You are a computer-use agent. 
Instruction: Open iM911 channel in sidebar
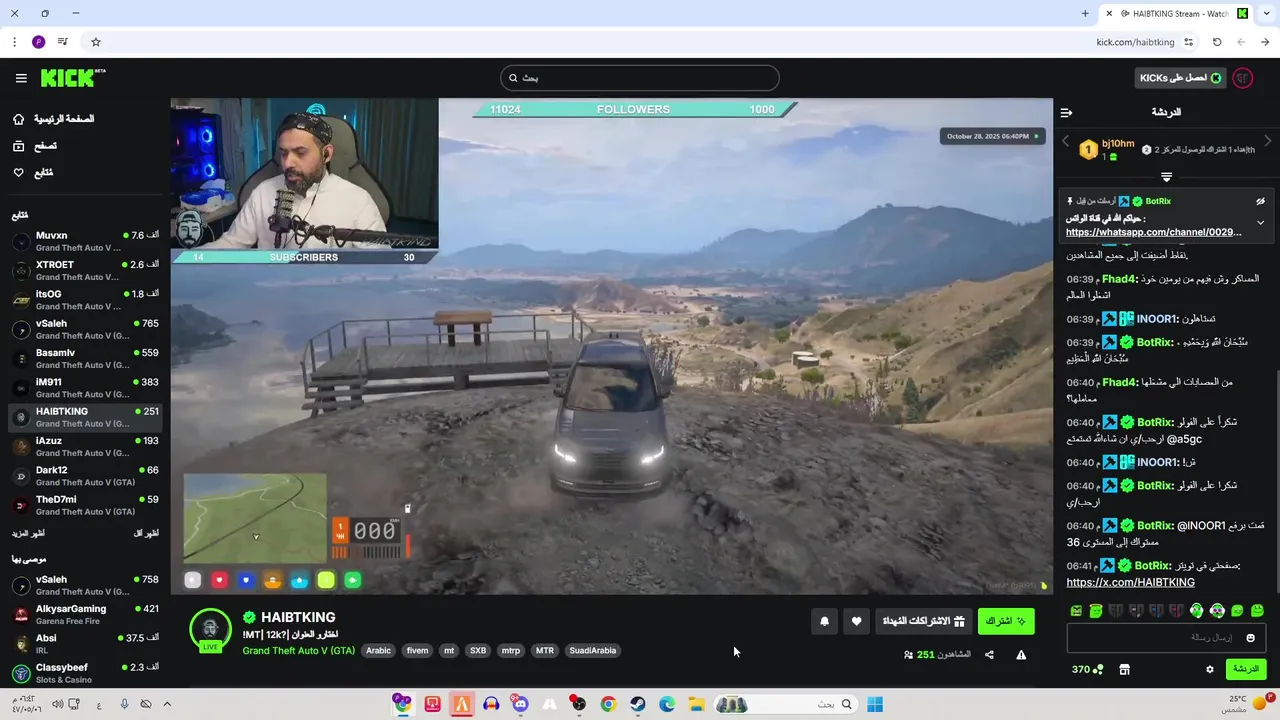click(x=85, y=388)
